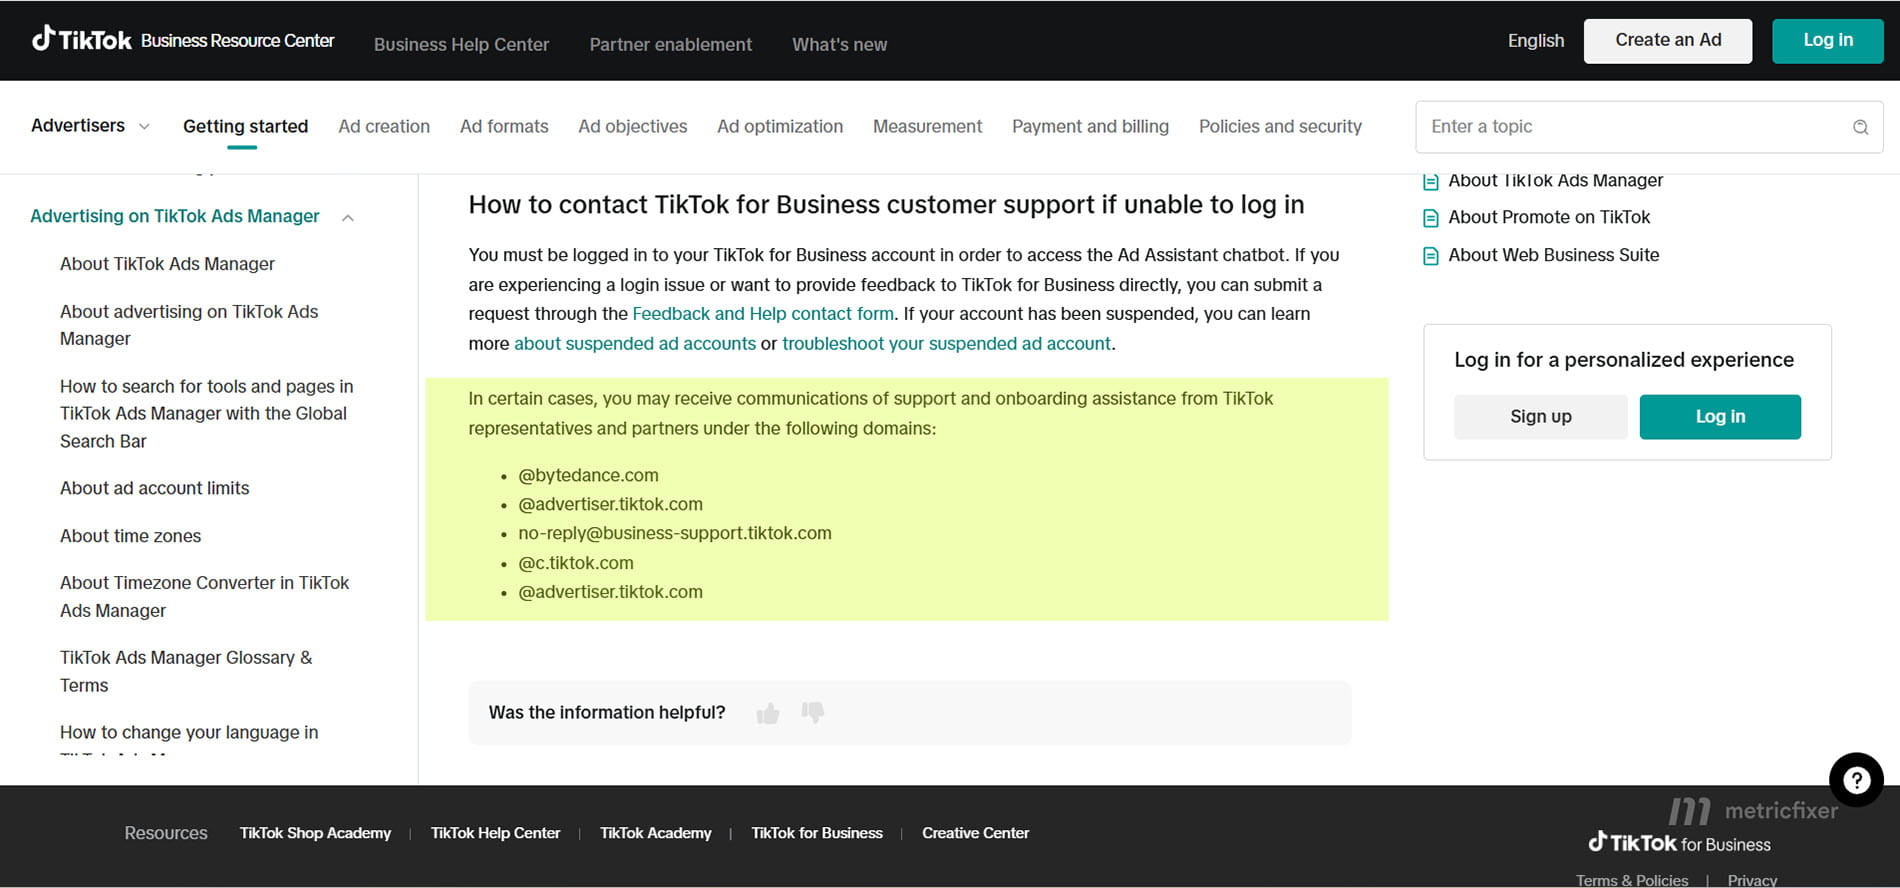Image resolution: width=1900 pixels, height=888 pixels.
Task: Open About TikTok Ads Manager sidebar item
Action: point(167,264)
